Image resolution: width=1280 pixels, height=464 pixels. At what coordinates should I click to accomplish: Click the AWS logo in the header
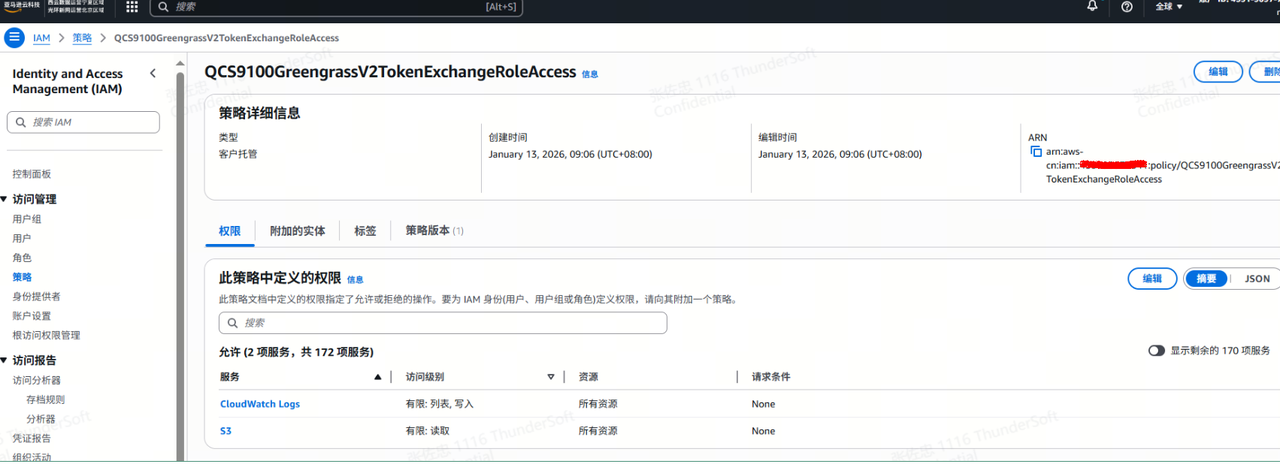point(20,5)
